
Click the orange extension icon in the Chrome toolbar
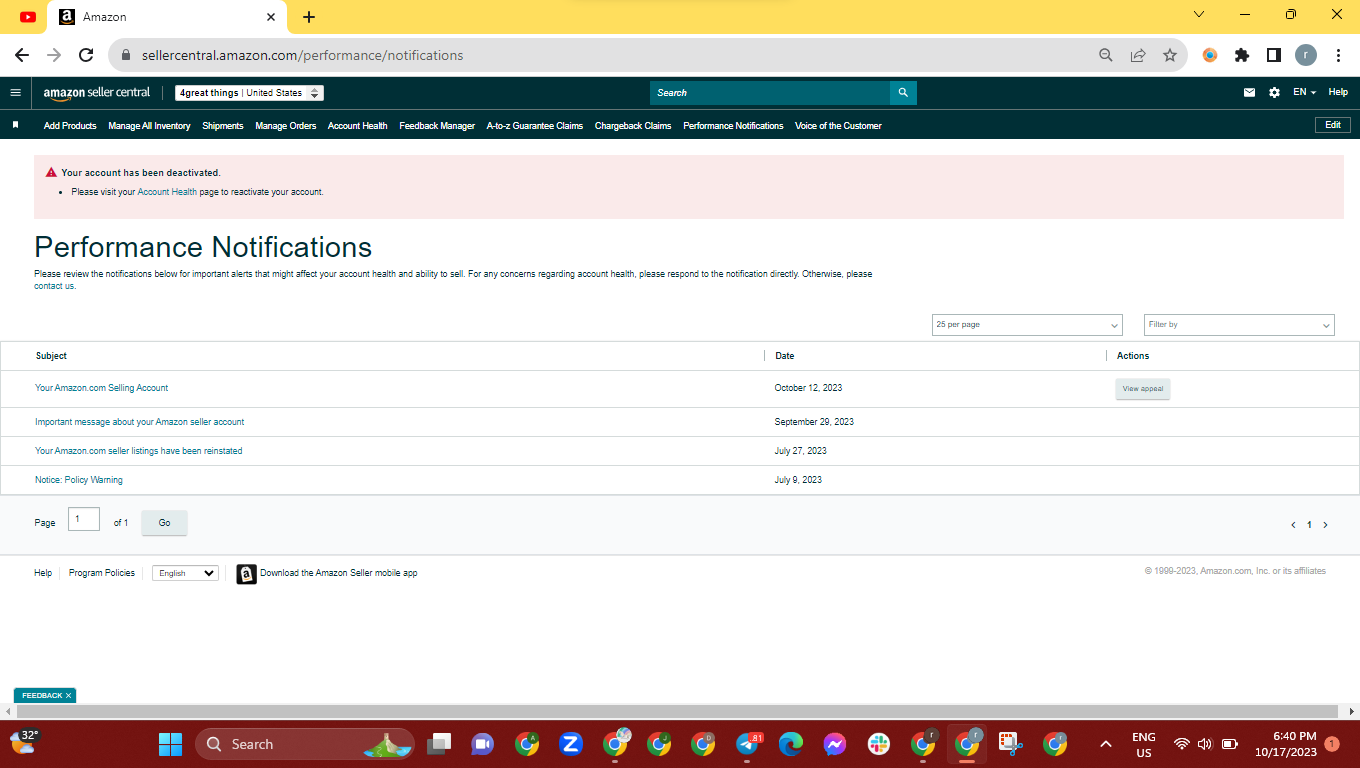[1210, 56]
